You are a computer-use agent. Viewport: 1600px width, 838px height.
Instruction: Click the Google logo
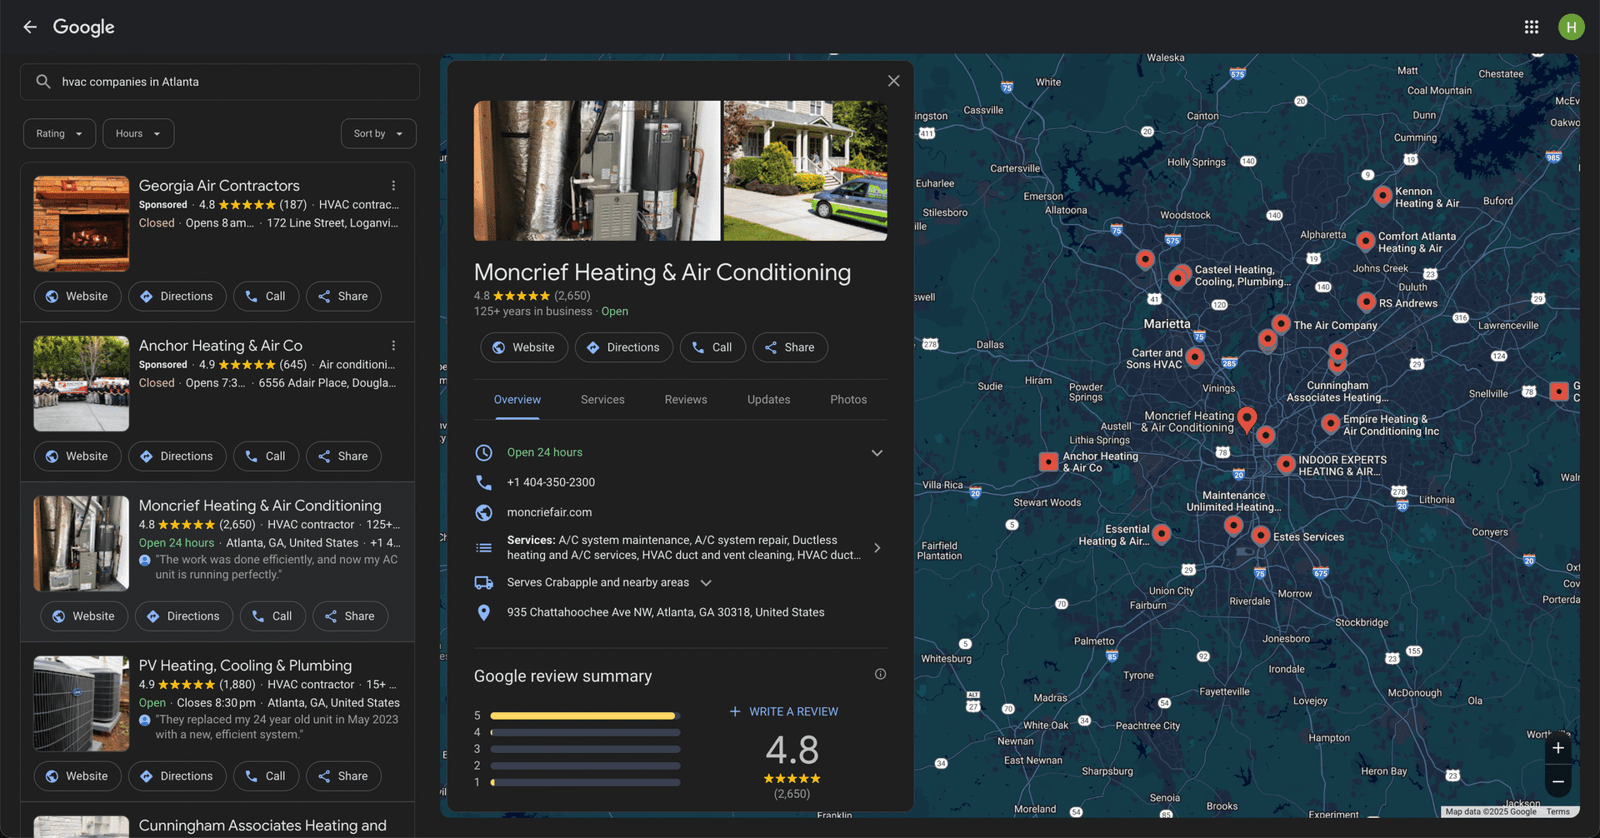tap(84, 27)
